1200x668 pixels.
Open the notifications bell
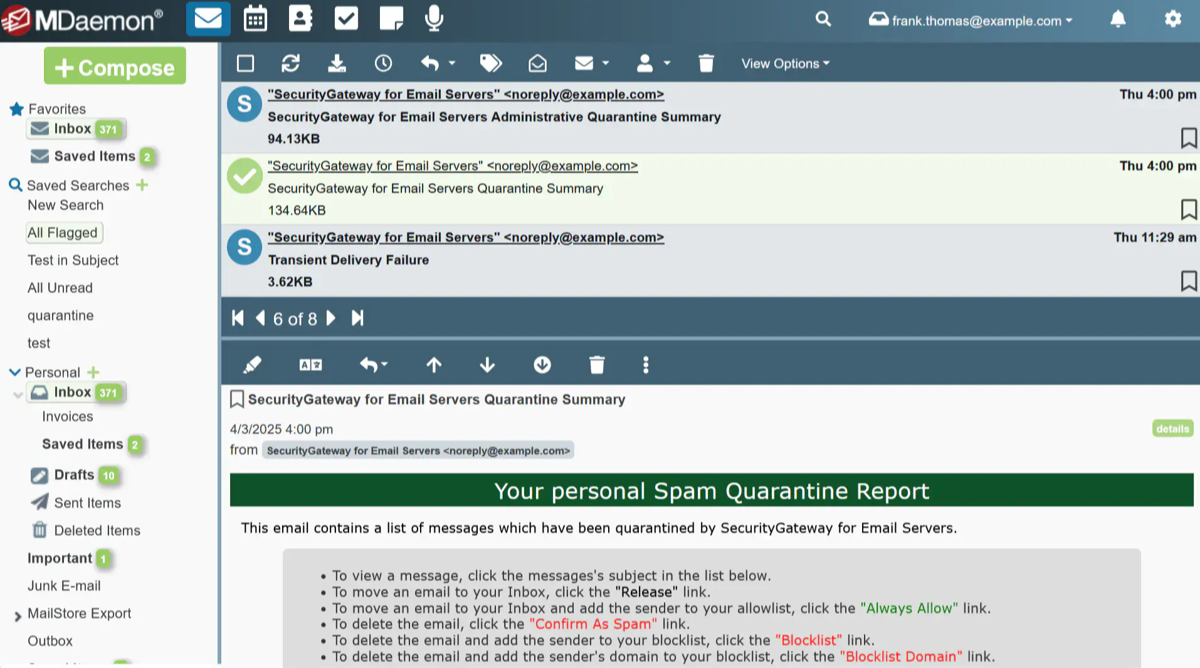coord(1118,19)
